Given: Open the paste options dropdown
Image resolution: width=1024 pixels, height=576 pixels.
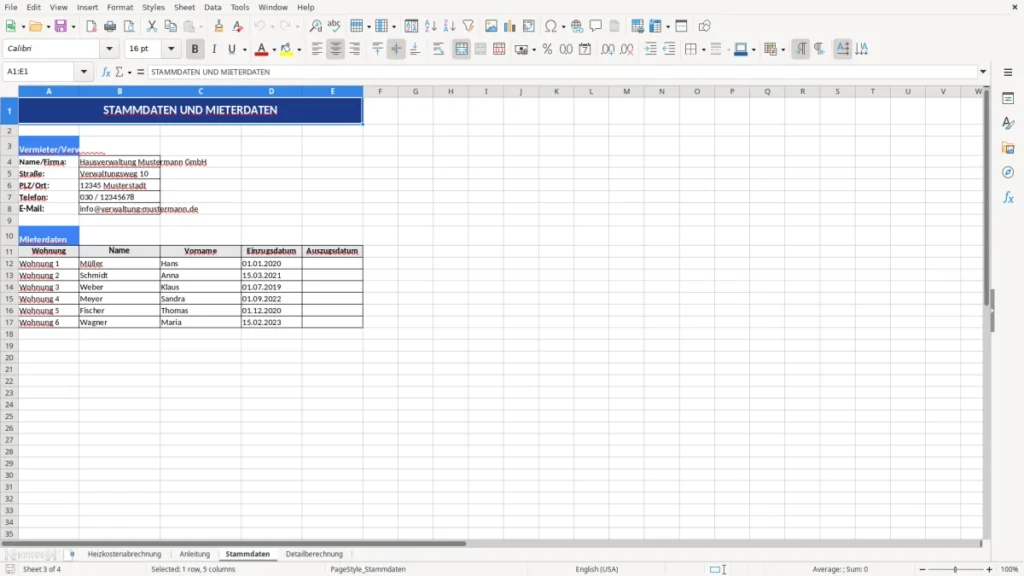Looking at the screenshot, I should [x=200, y=26].
